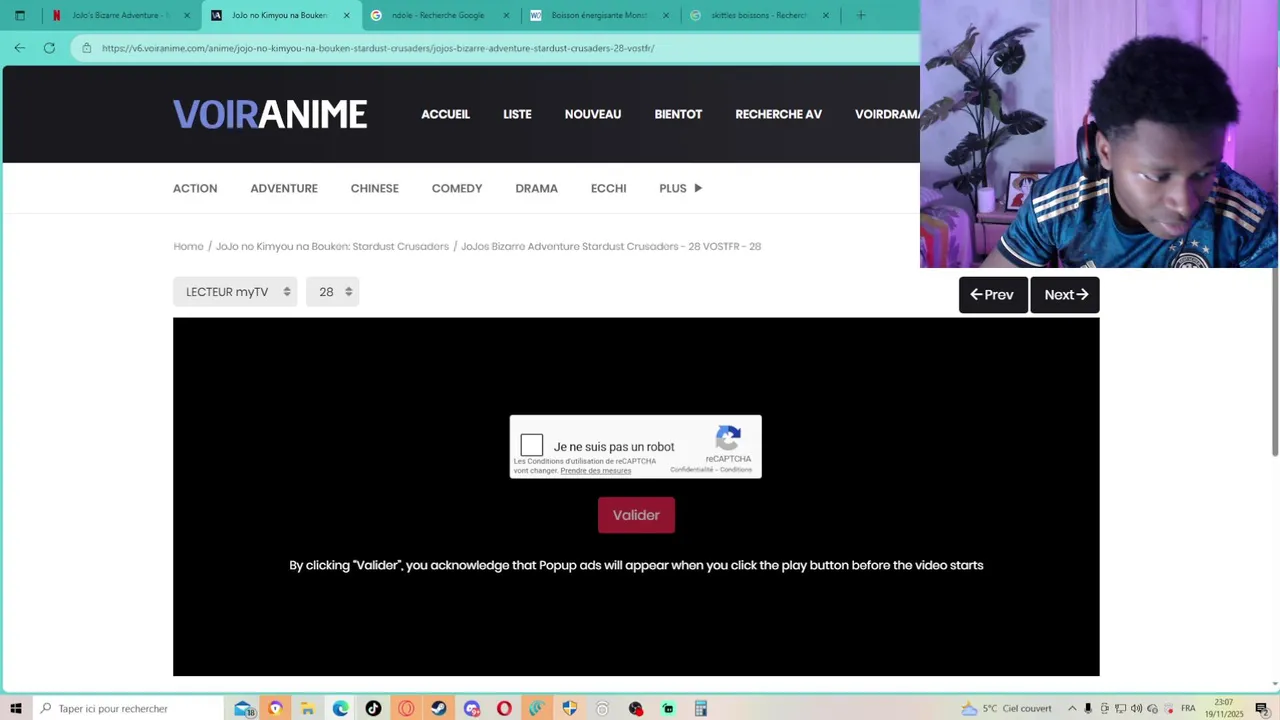Open the LECTEUR myTV player dropdown

235,292
